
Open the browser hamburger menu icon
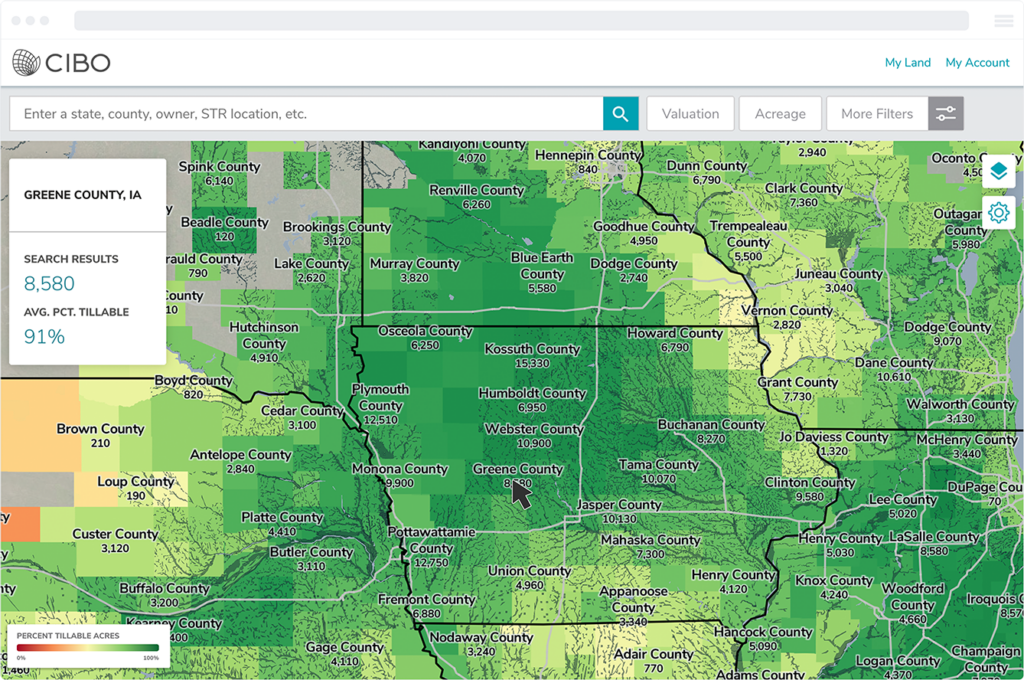[x=1004, y=21]
